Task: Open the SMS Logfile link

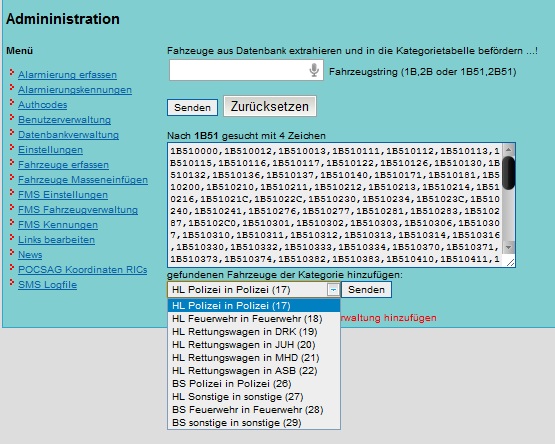Action: pos(47,285)
